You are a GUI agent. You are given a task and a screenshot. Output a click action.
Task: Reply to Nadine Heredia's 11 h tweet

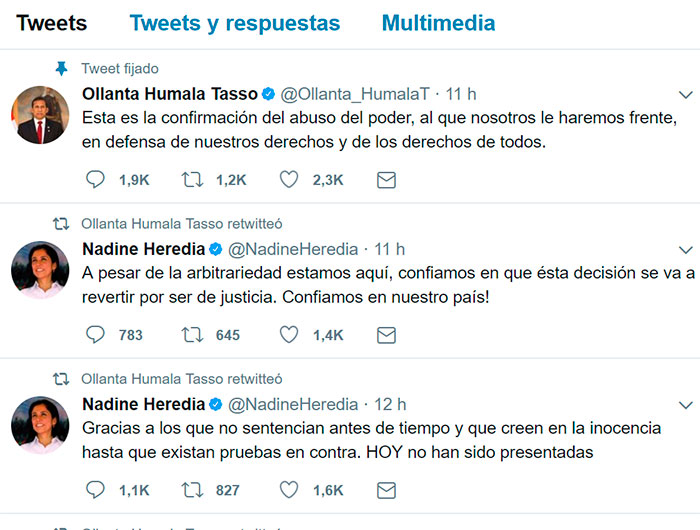pos(95,334)
